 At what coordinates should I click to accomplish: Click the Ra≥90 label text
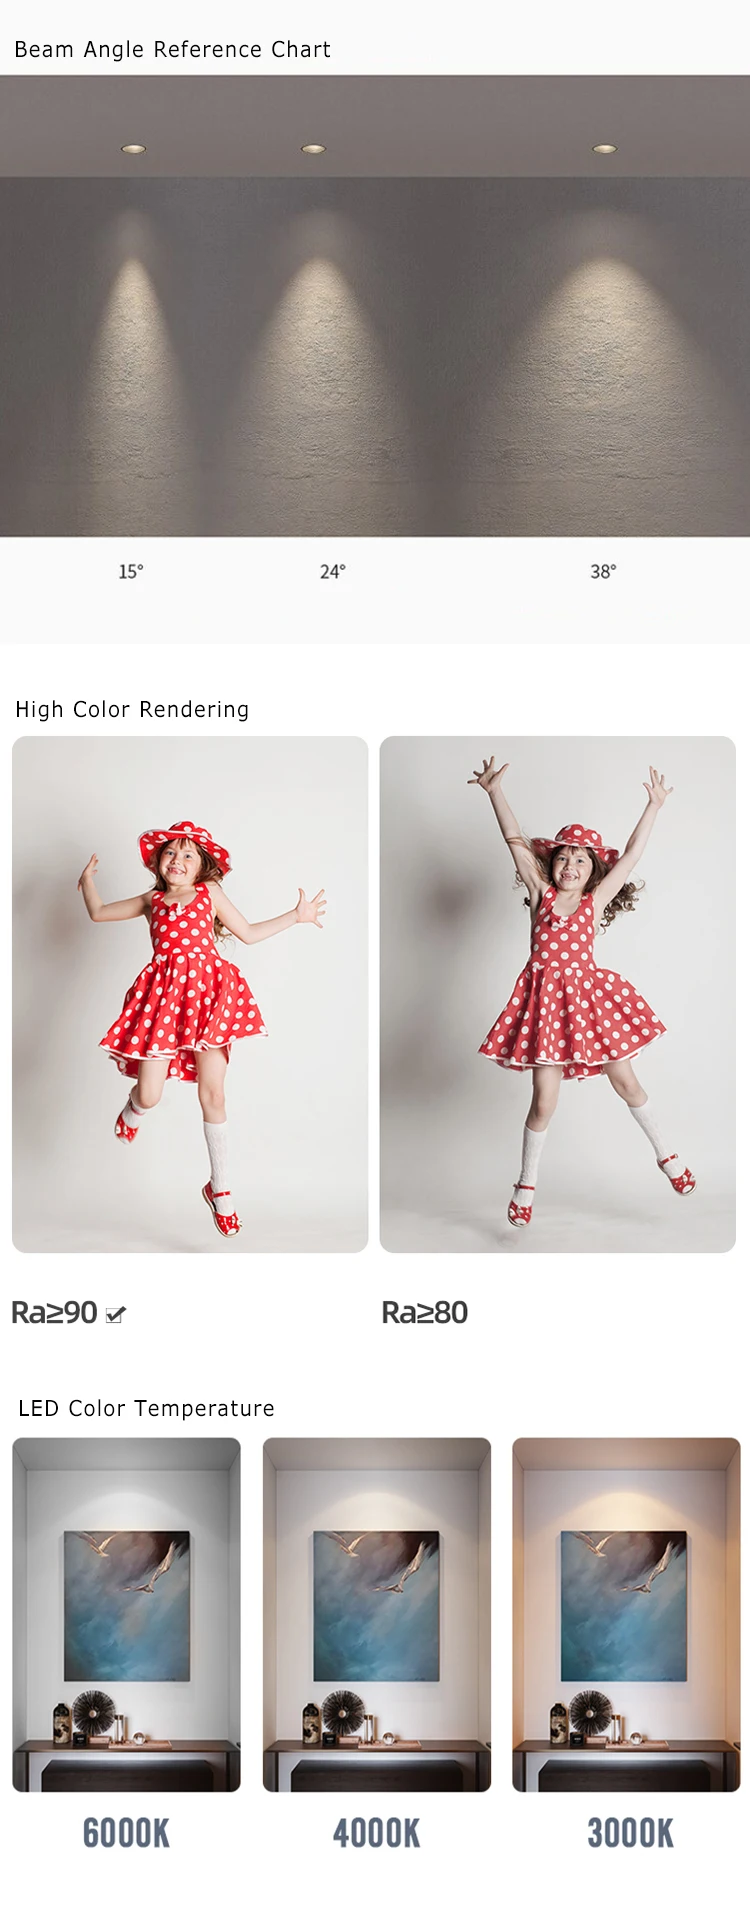54,1313
